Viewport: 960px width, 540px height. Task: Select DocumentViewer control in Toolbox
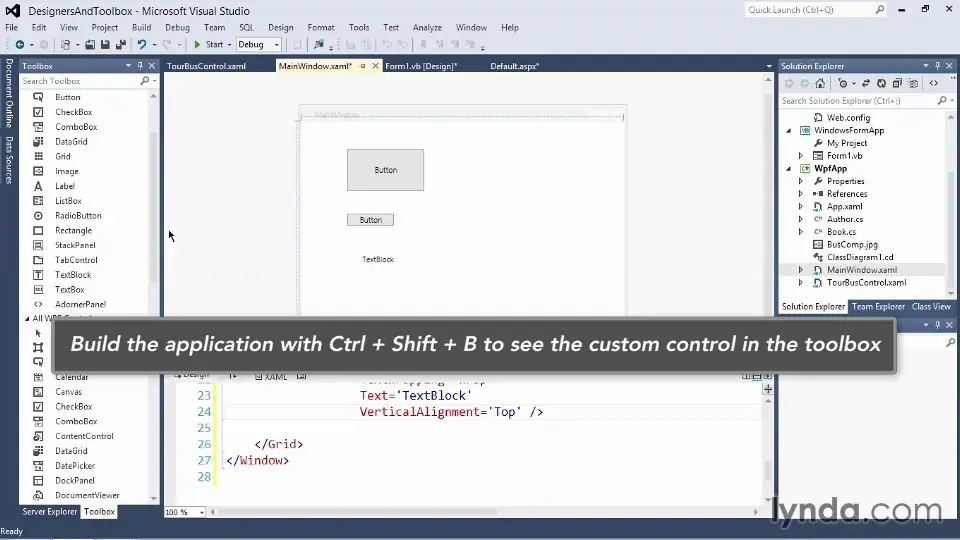pyautogui.click(x=86, y=495)
